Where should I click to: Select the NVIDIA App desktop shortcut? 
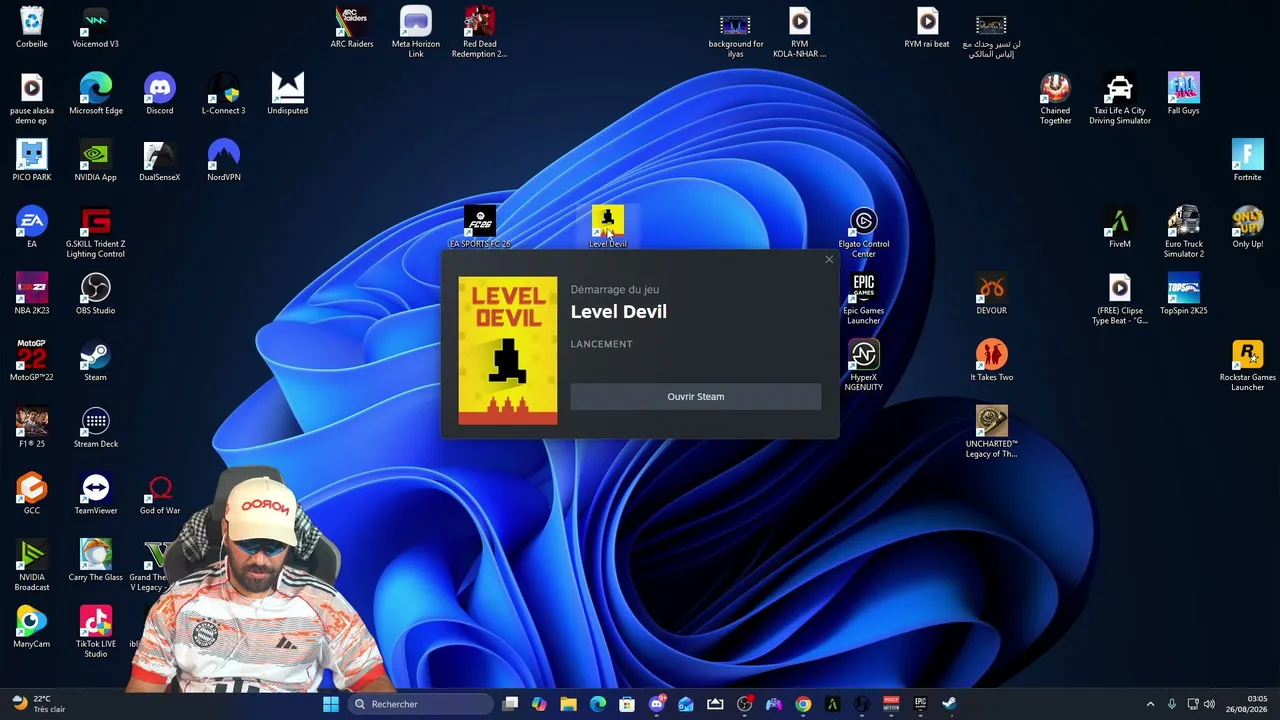96,161
